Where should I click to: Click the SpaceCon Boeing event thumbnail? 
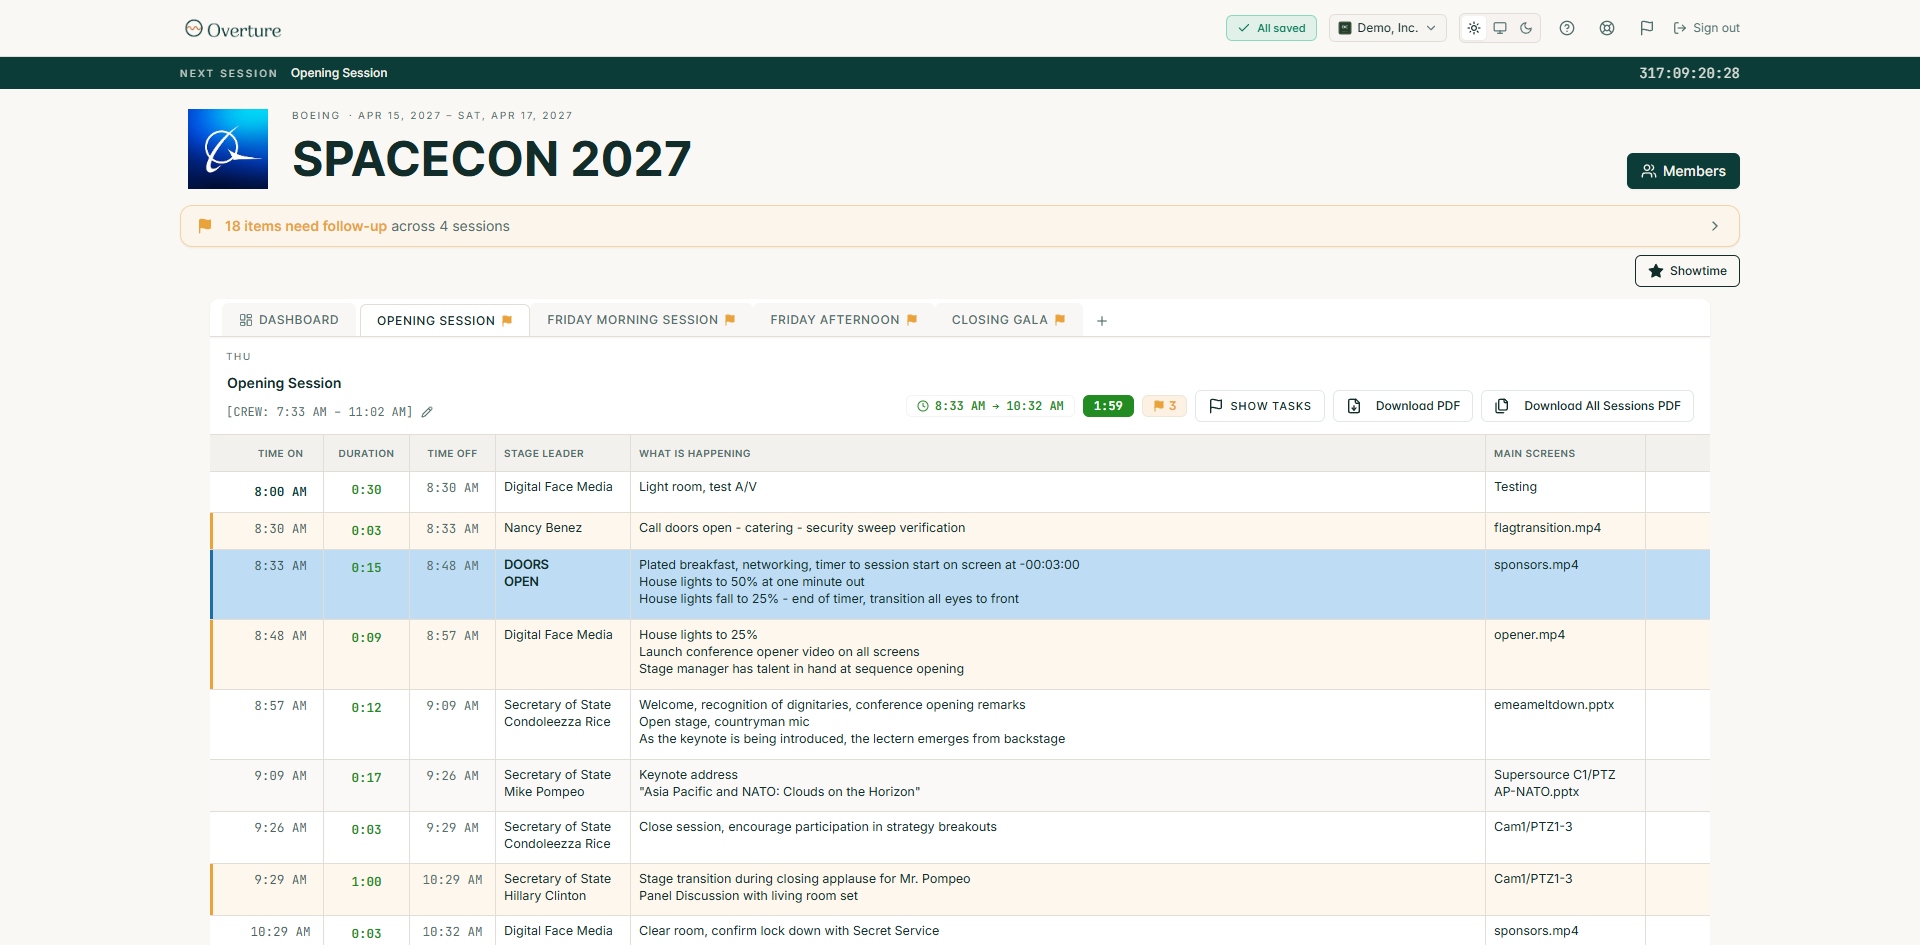click(x=228, y=149)
